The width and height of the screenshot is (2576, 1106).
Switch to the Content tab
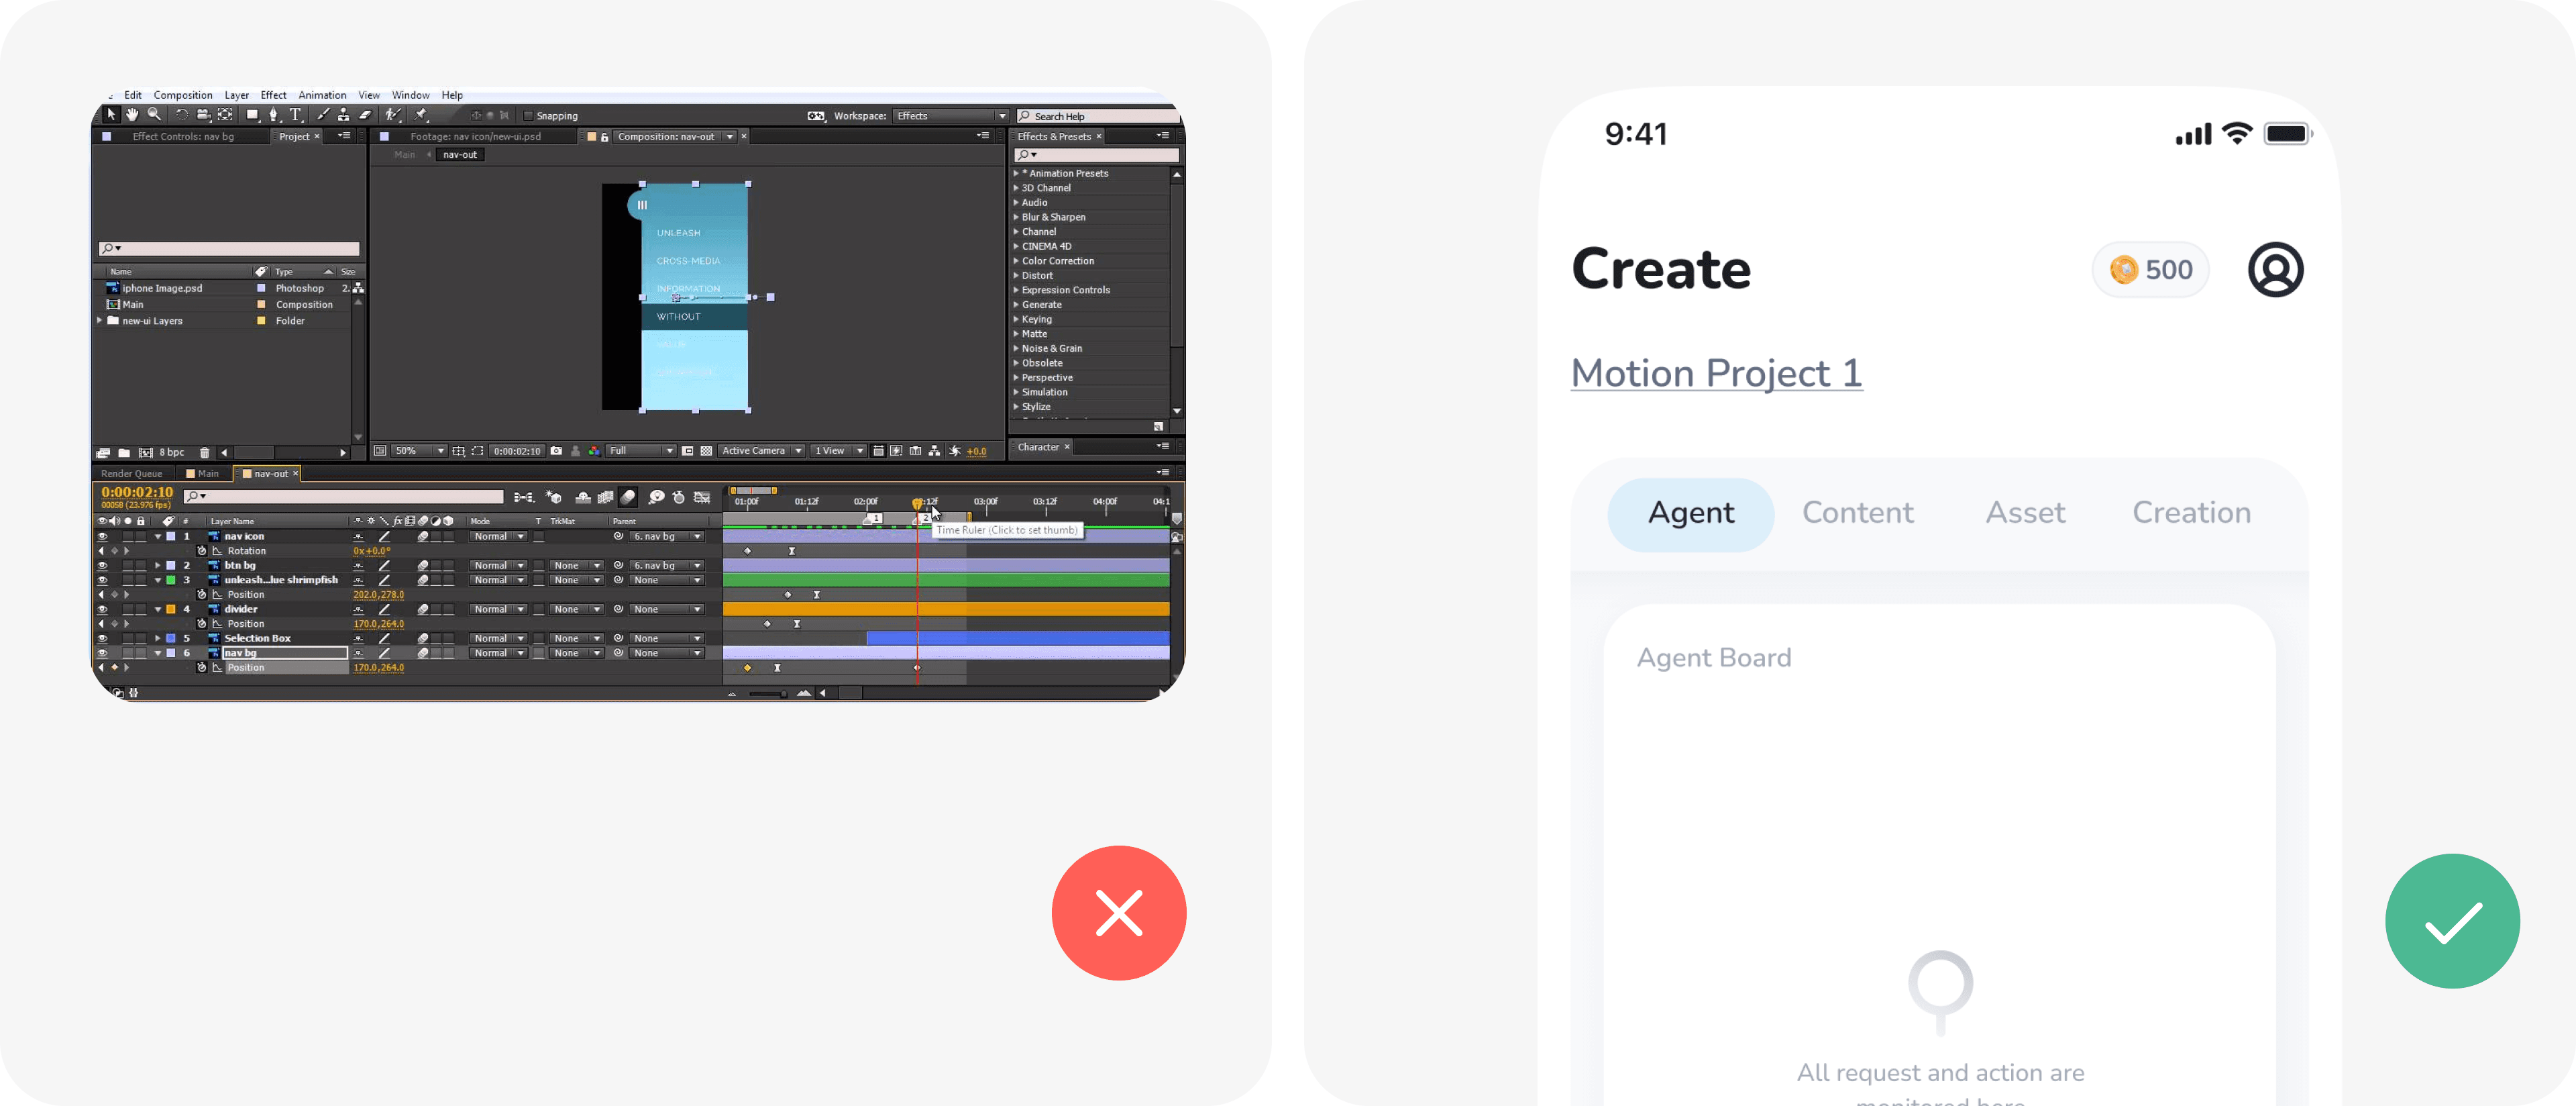pyautogui.click(x=1857, y=513)
